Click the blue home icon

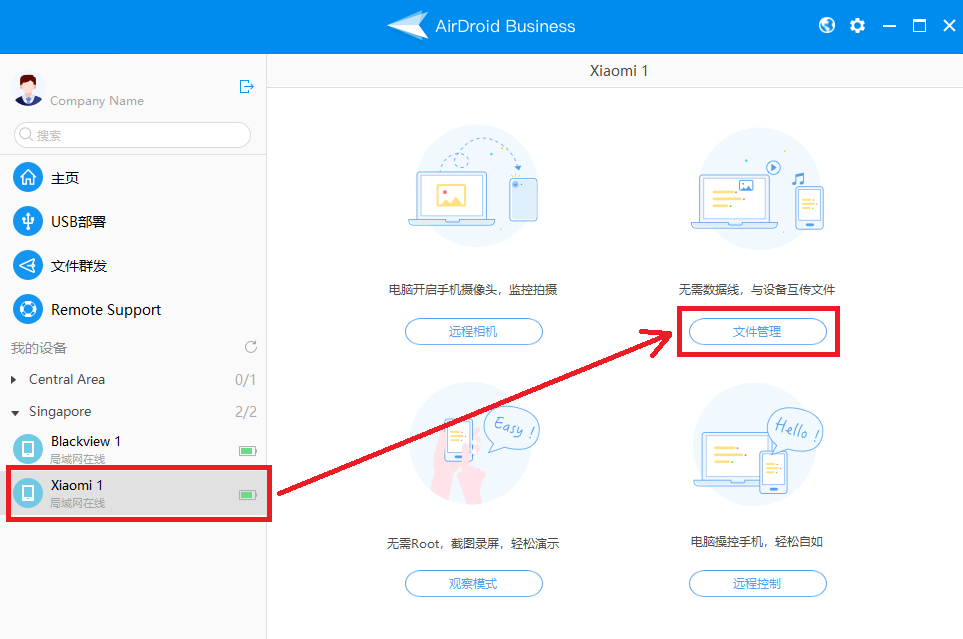coord(28,178)
